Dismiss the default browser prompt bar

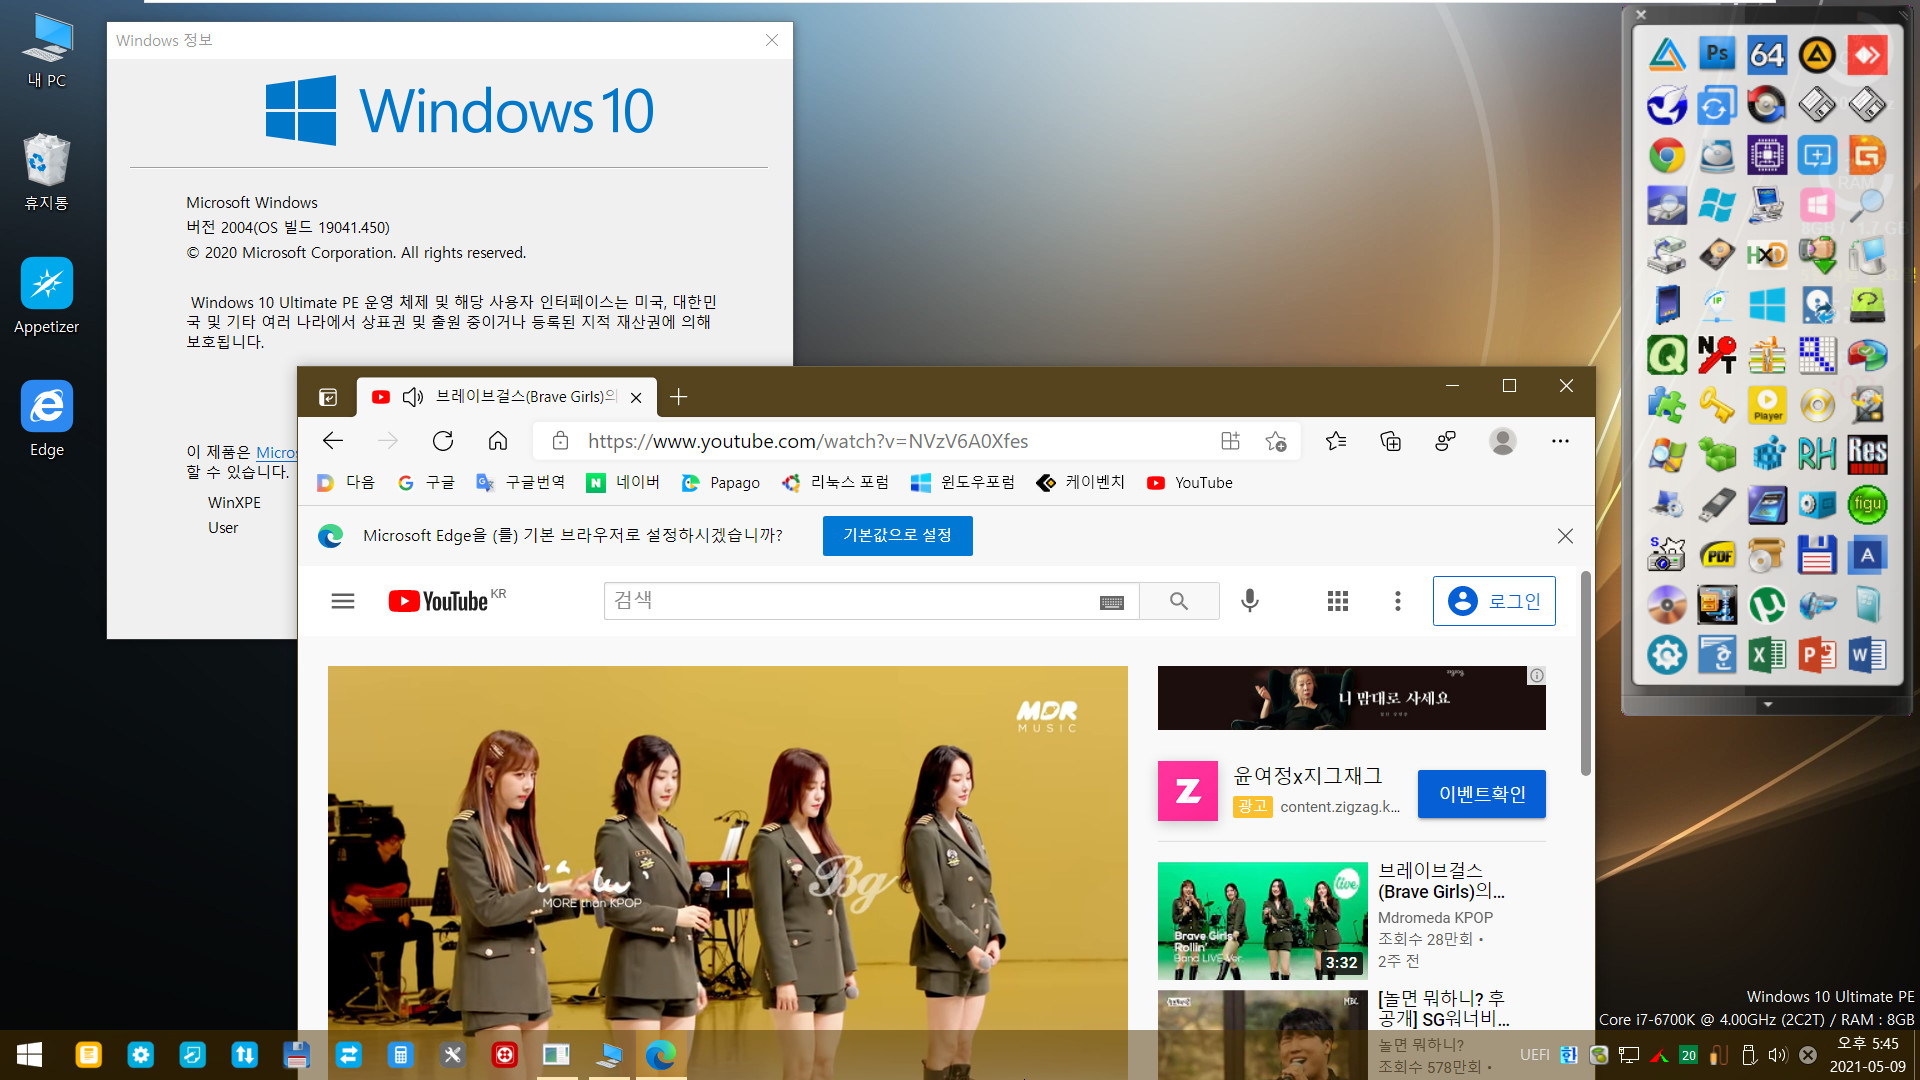tap(1565, 536)
